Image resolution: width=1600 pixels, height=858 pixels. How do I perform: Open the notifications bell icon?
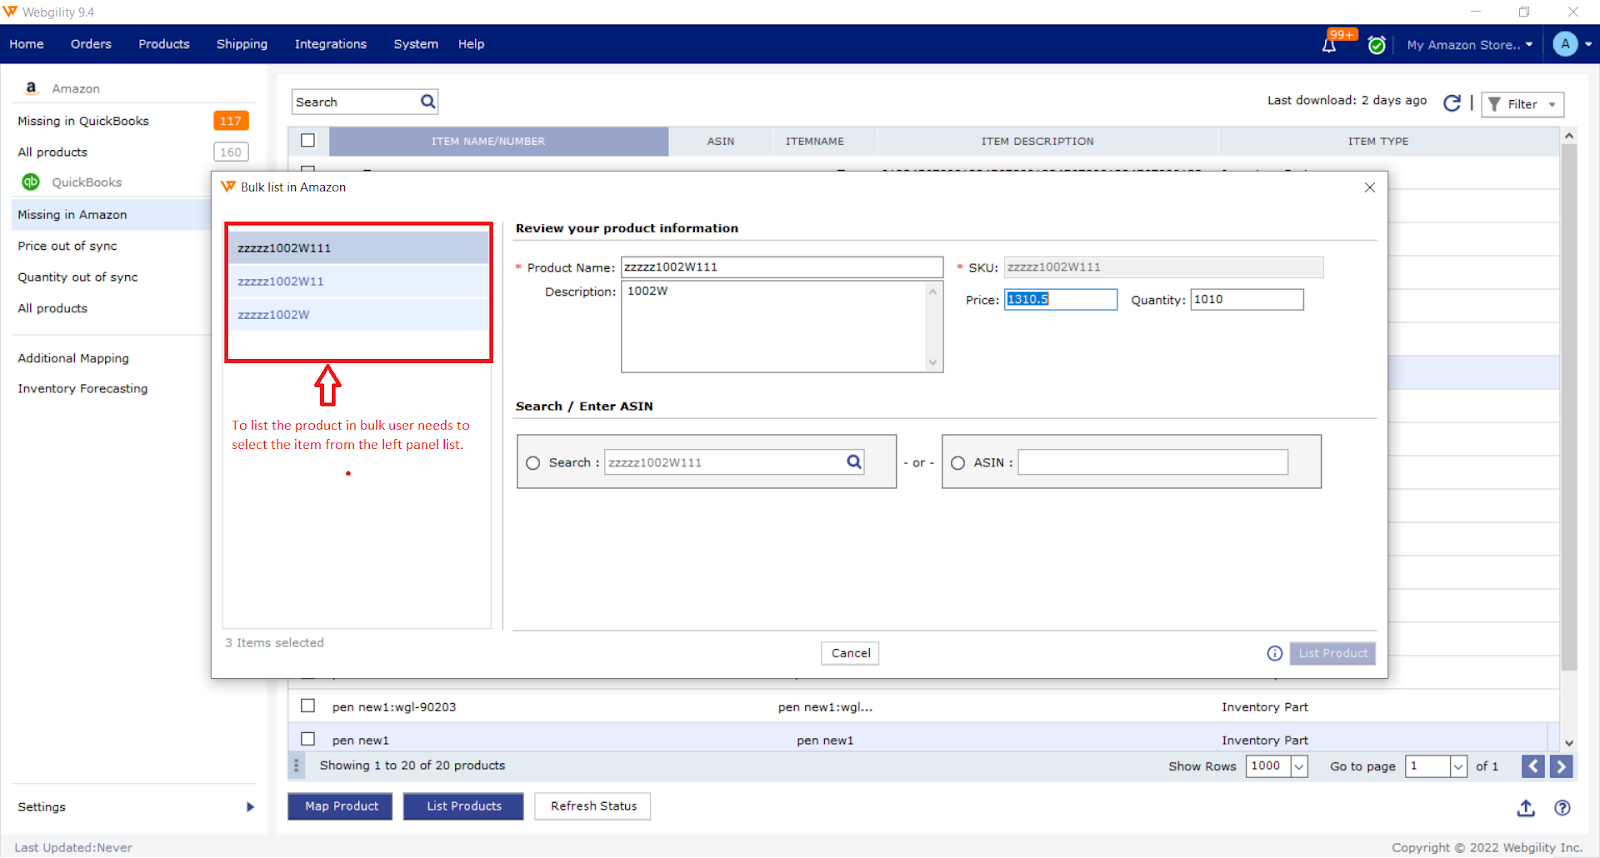pos(1329,45)
